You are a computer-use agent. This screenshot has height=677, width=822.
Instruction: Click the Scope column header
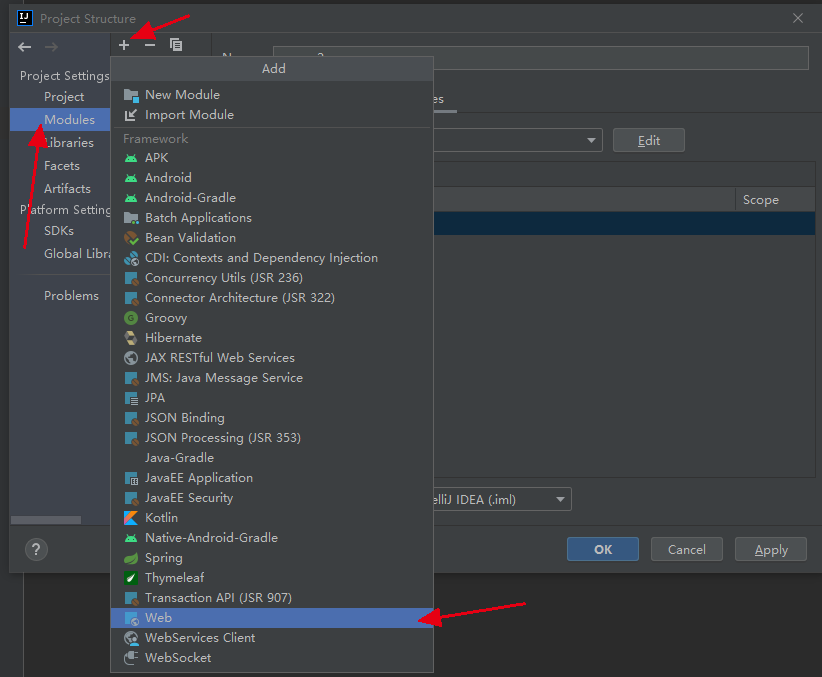pyautogui.click(x=775, y=200)
